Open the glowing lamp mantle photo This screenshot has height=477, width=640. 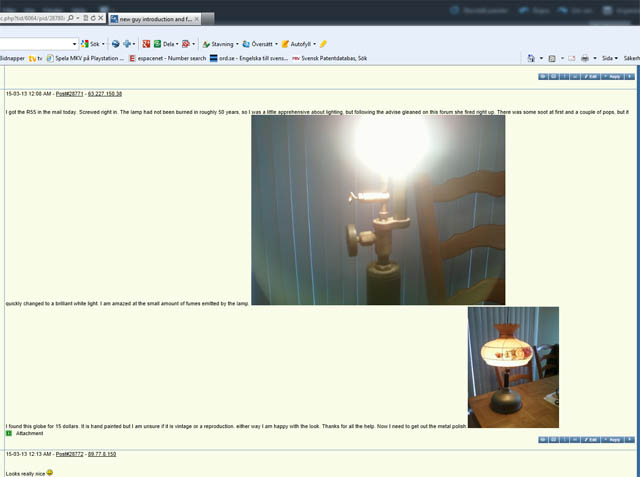click(x=378, y=210)
